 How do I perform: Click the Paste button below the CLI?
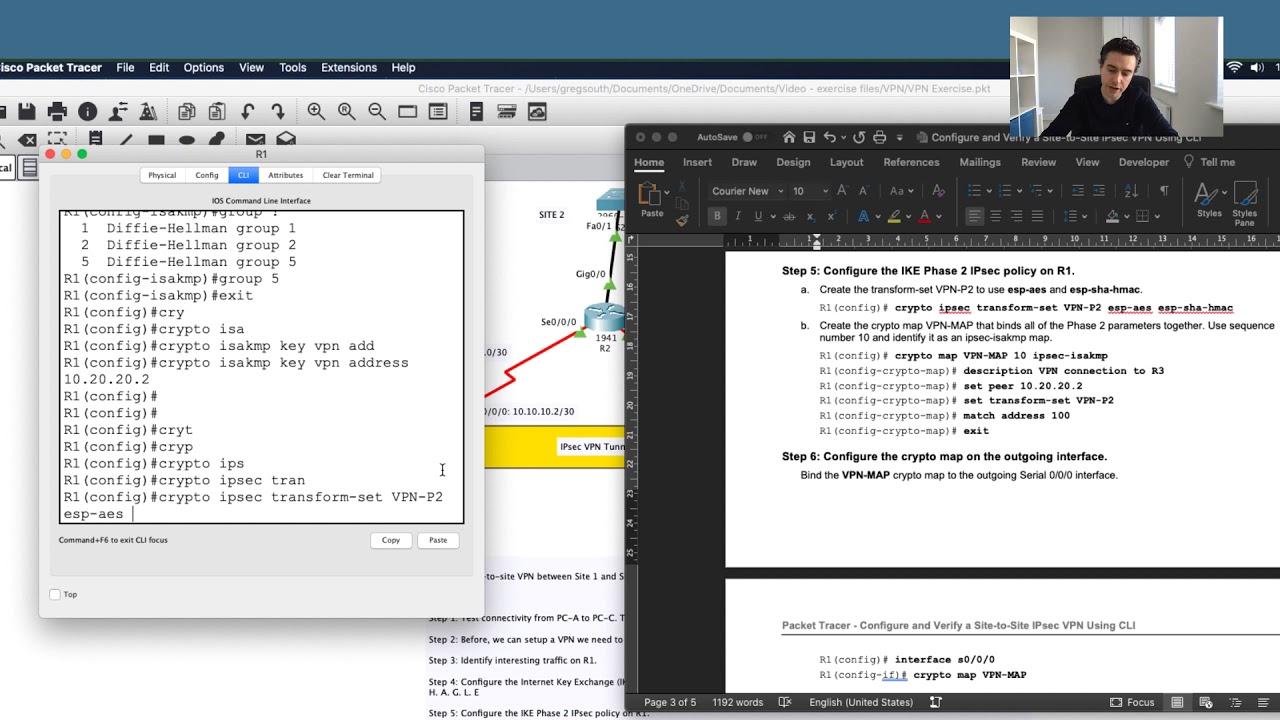pos(438,540)
